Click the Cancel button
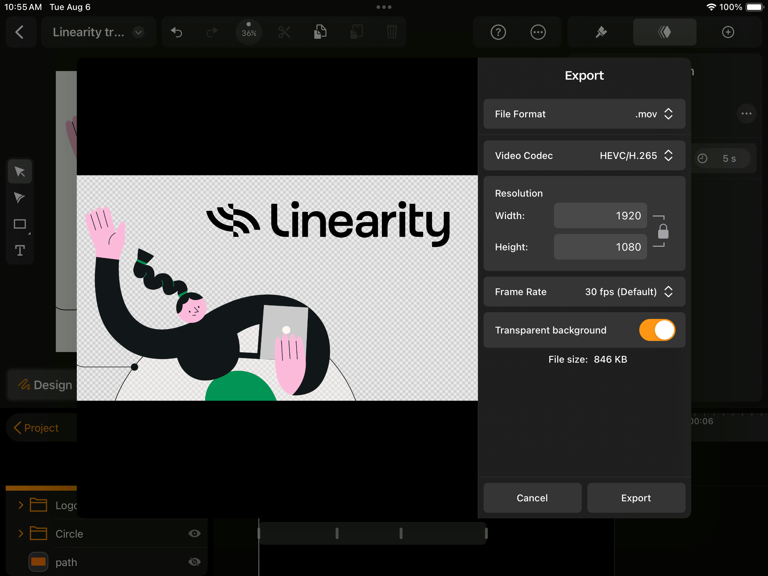This screenshot has width=768, height=576. point(532,498)
